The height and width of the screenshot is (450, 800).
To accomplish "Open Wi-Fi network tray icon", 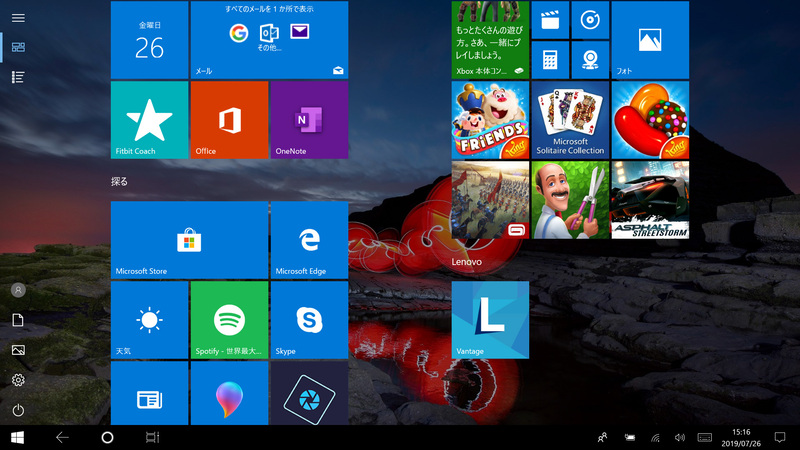I will click(656, 438).
